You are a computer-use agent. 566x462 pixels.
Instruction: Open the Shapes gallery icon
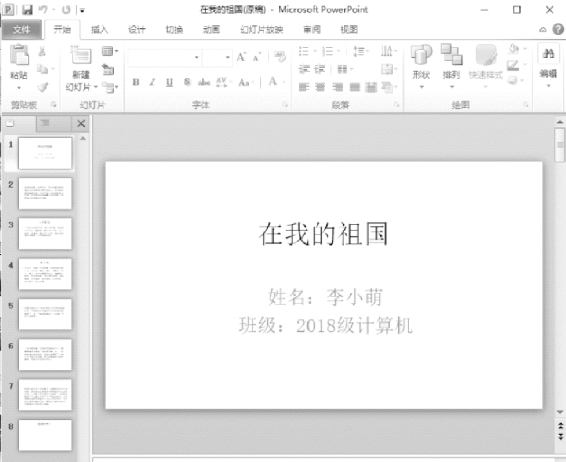(421, 55)
